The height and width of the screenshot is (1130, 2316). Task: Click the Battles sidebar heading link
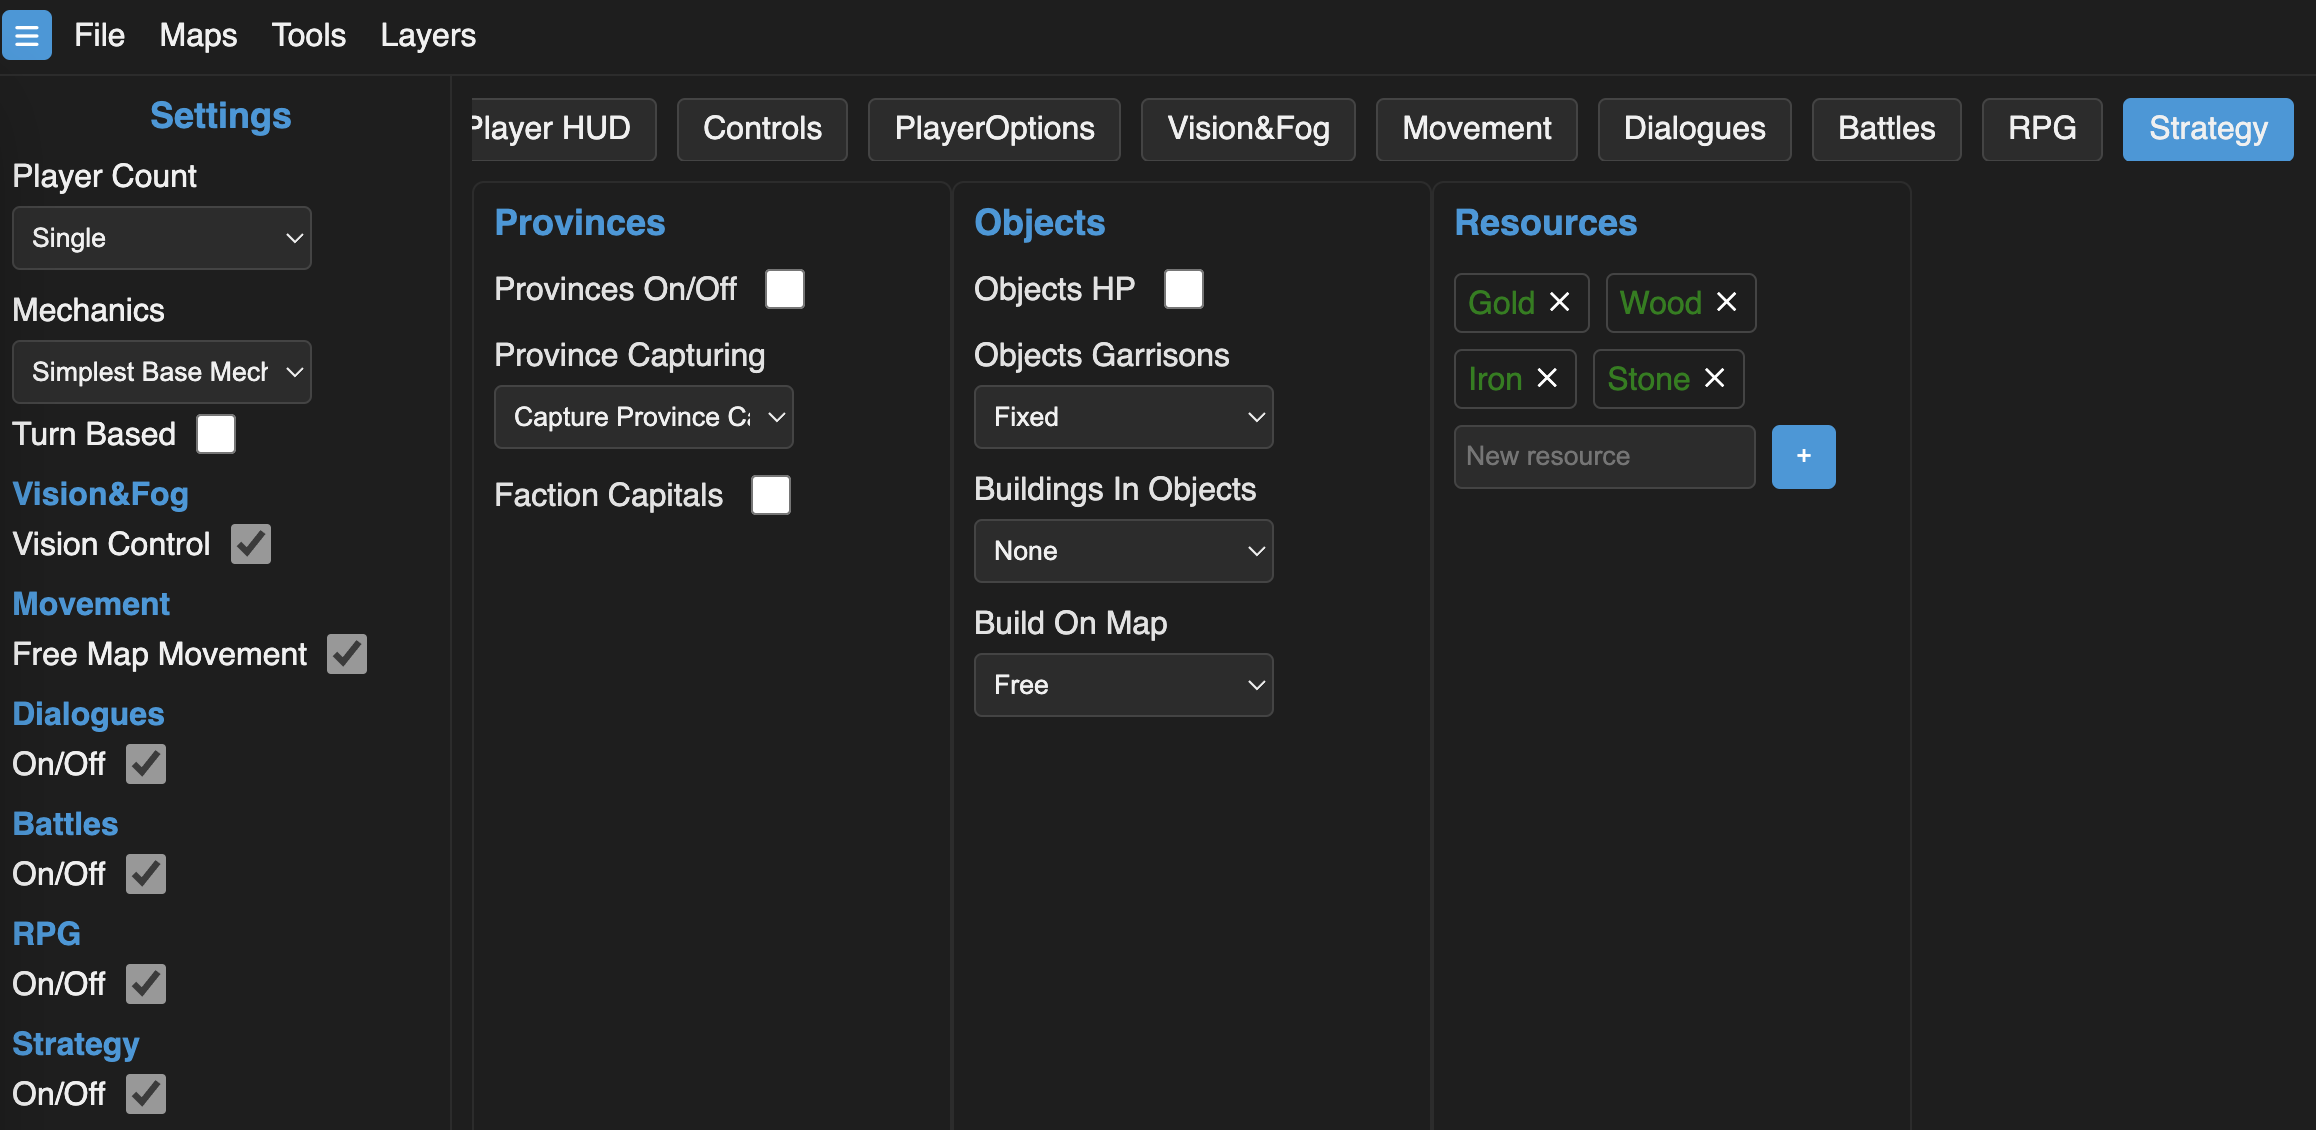(65, 824)
